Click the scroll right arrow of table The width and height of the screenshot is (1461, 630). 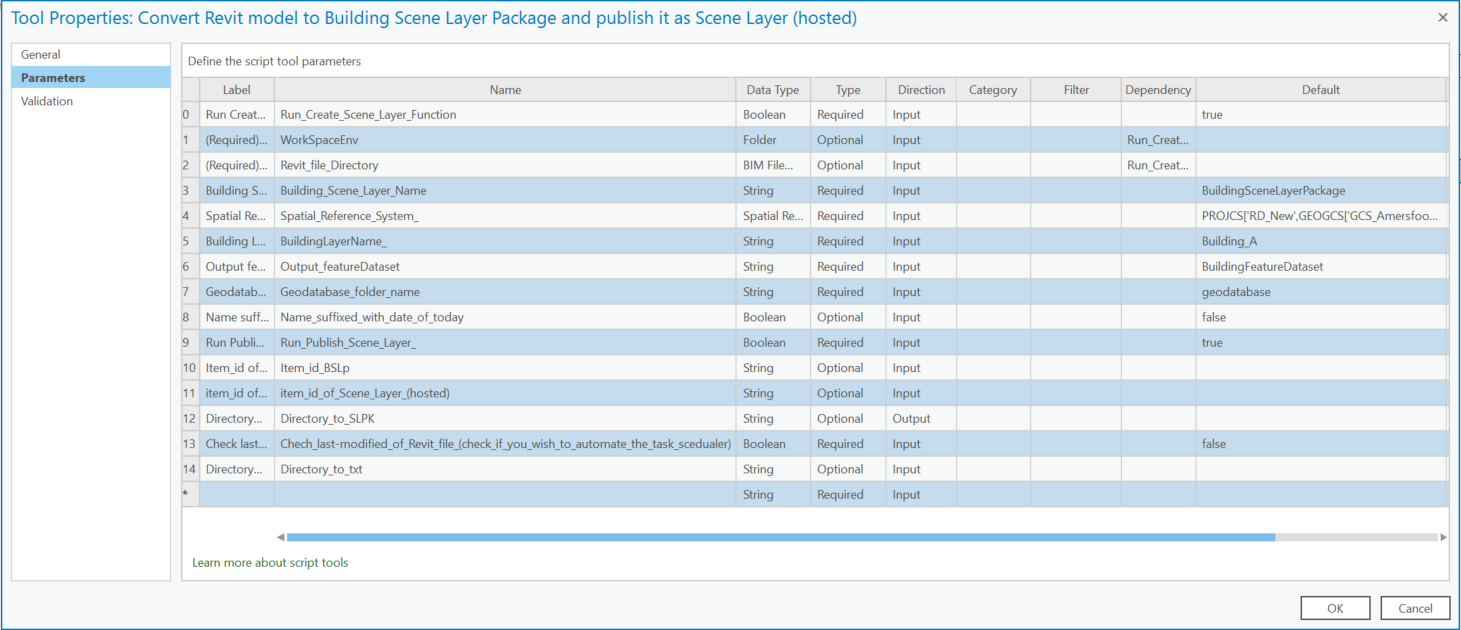tap(1443, 537)
